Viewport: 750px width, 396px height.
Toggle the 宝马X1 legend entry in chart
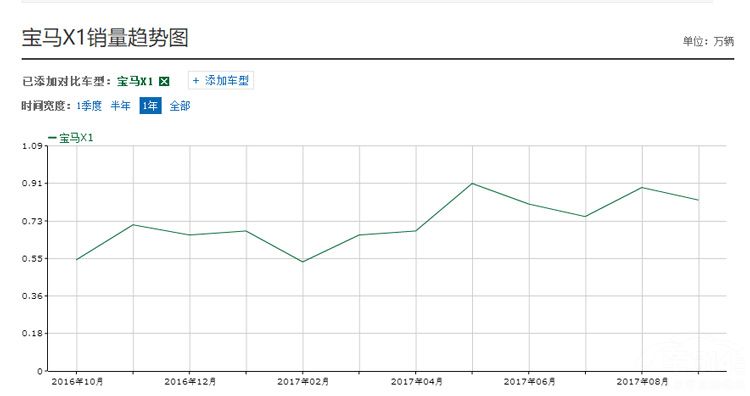tap(71, 138)
